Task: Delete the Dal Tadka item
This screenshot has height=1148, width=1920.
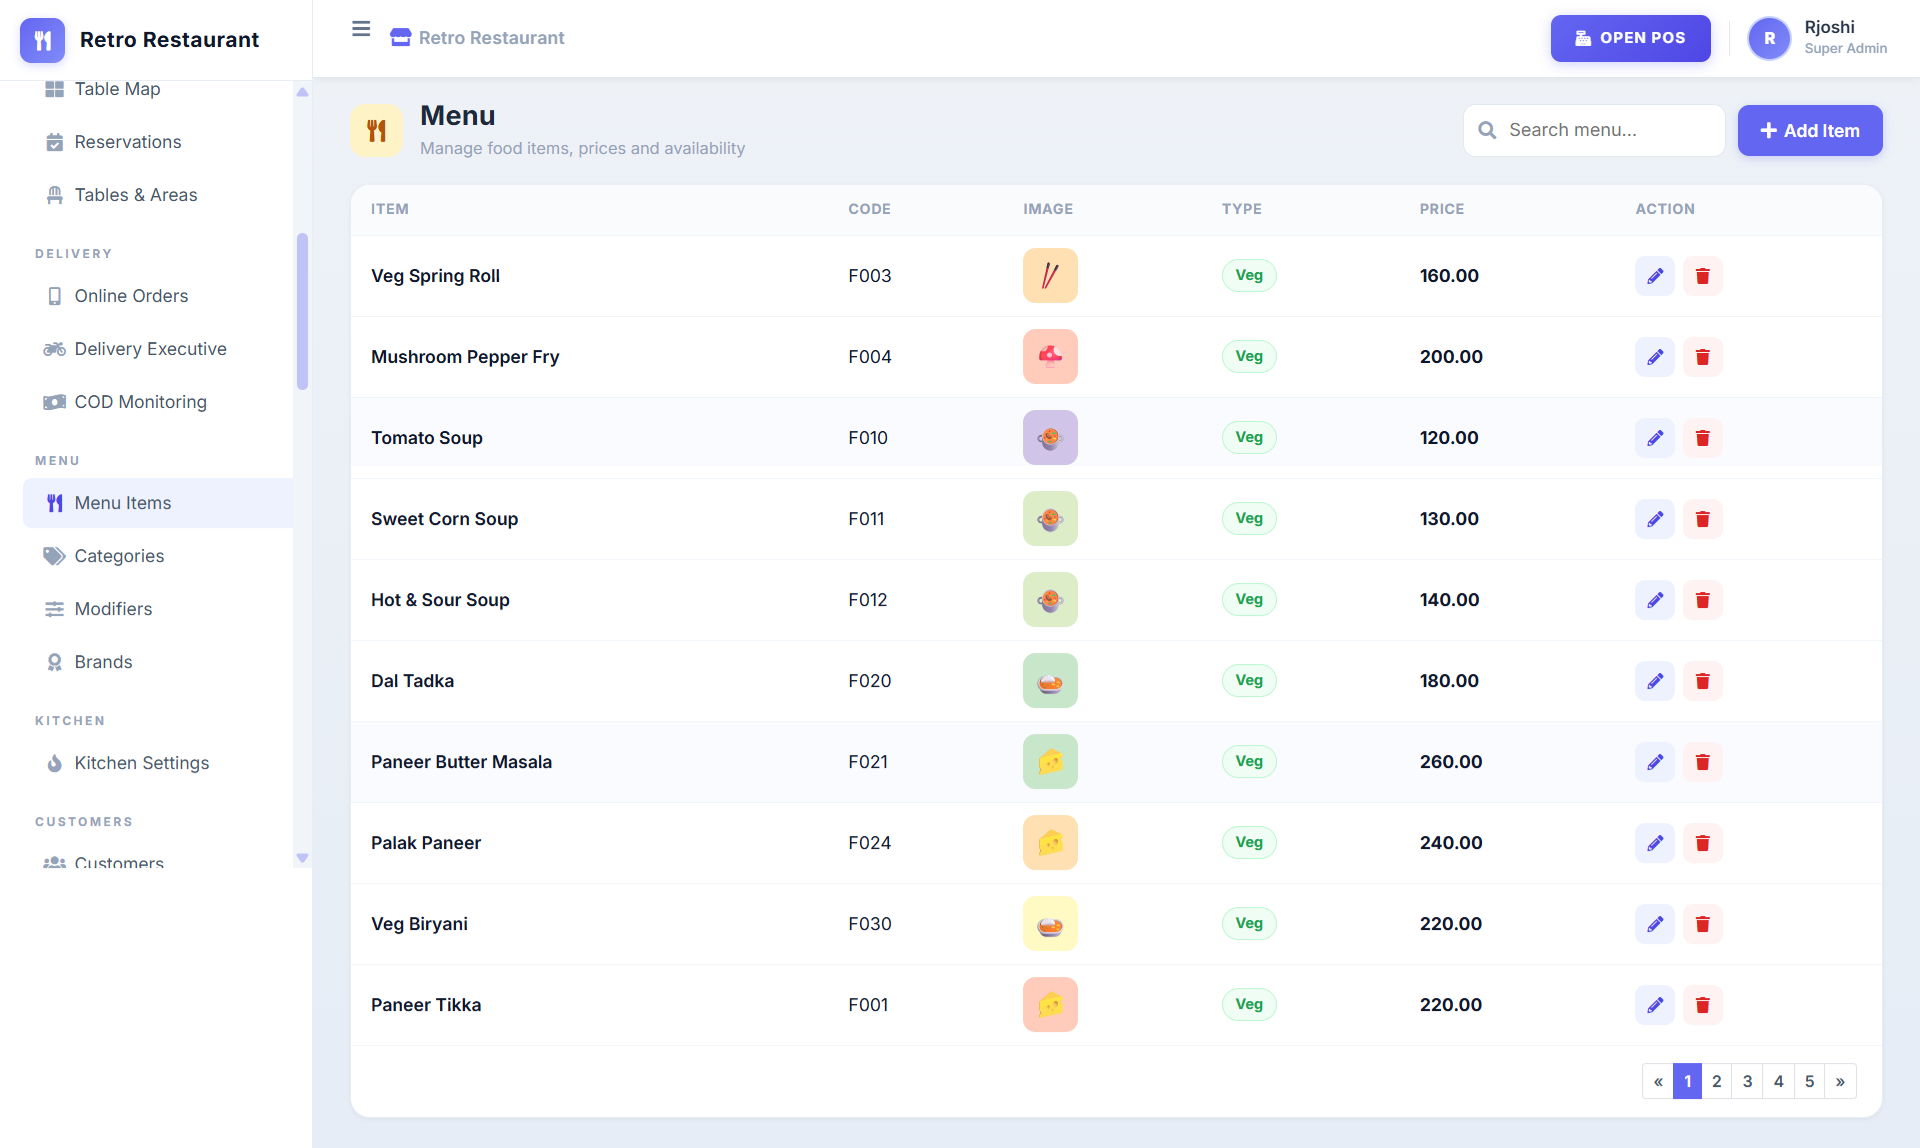Action: click(1703, 681)
